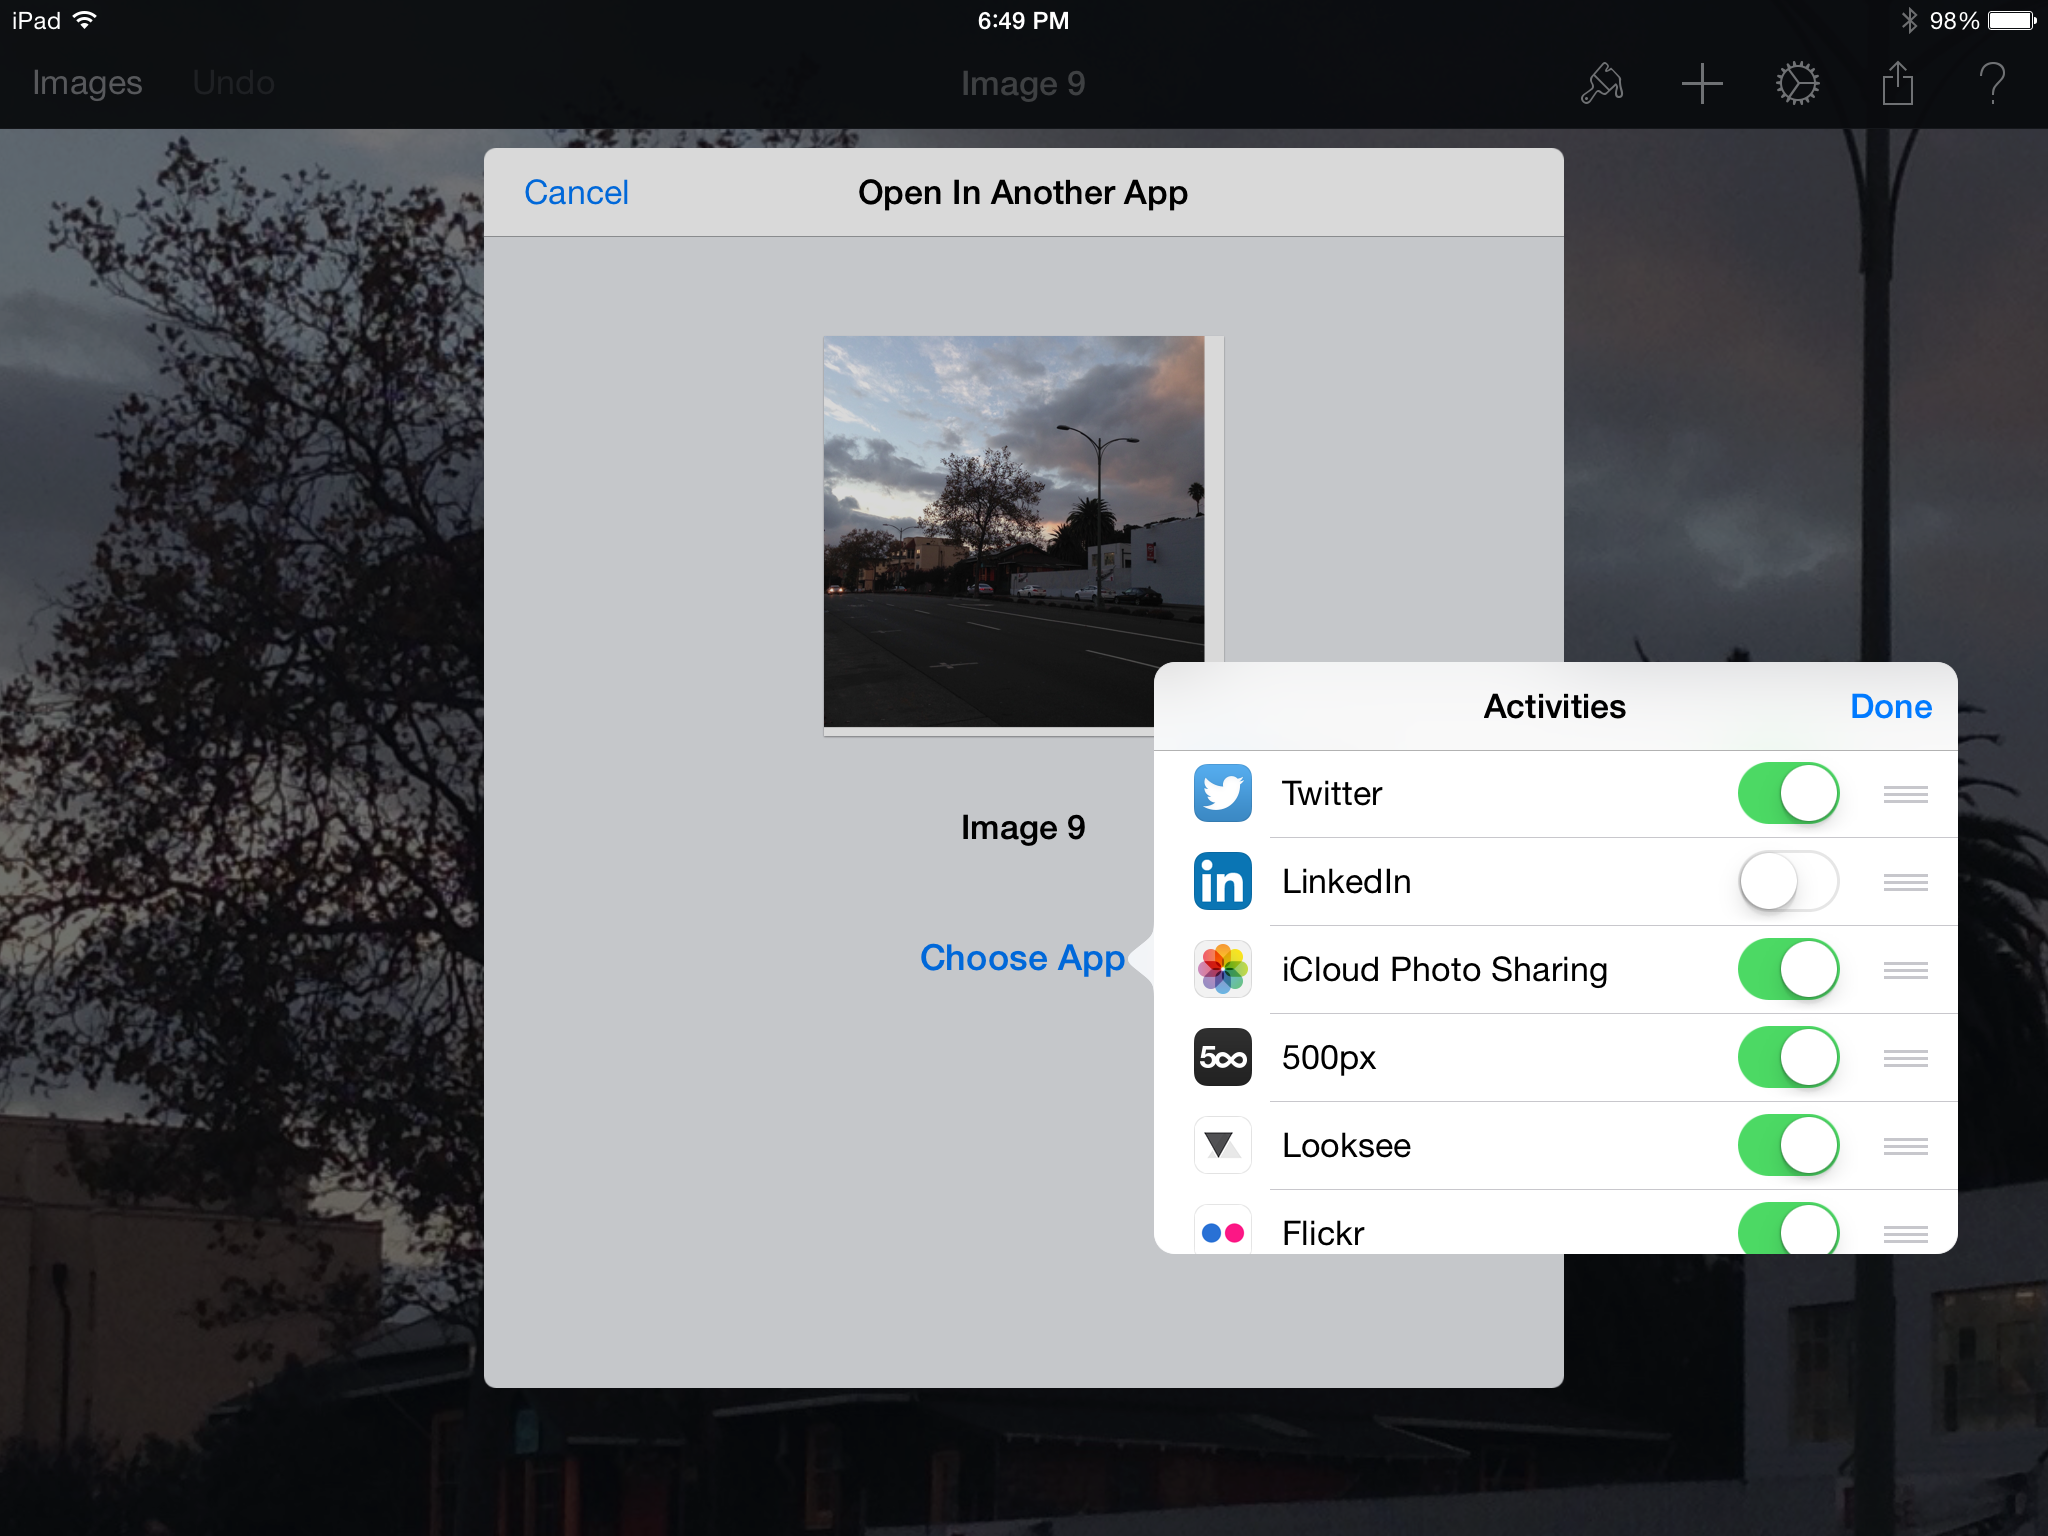Tap the plus add icon in toolbar
Image resolution: width=2048 pixels, height=1536 pixels.
tap(1701, 83)
